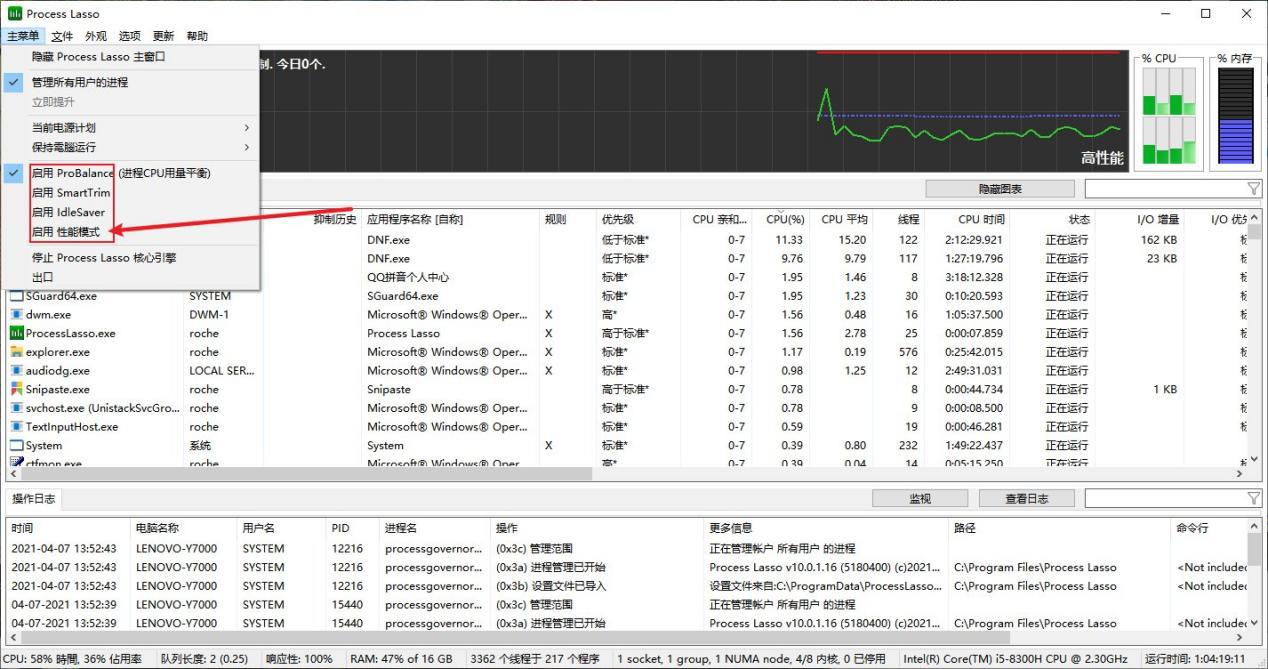Enable 启用 IdleSaver option
This screenshot has height=669, width=1268.
tap(68, 212)
